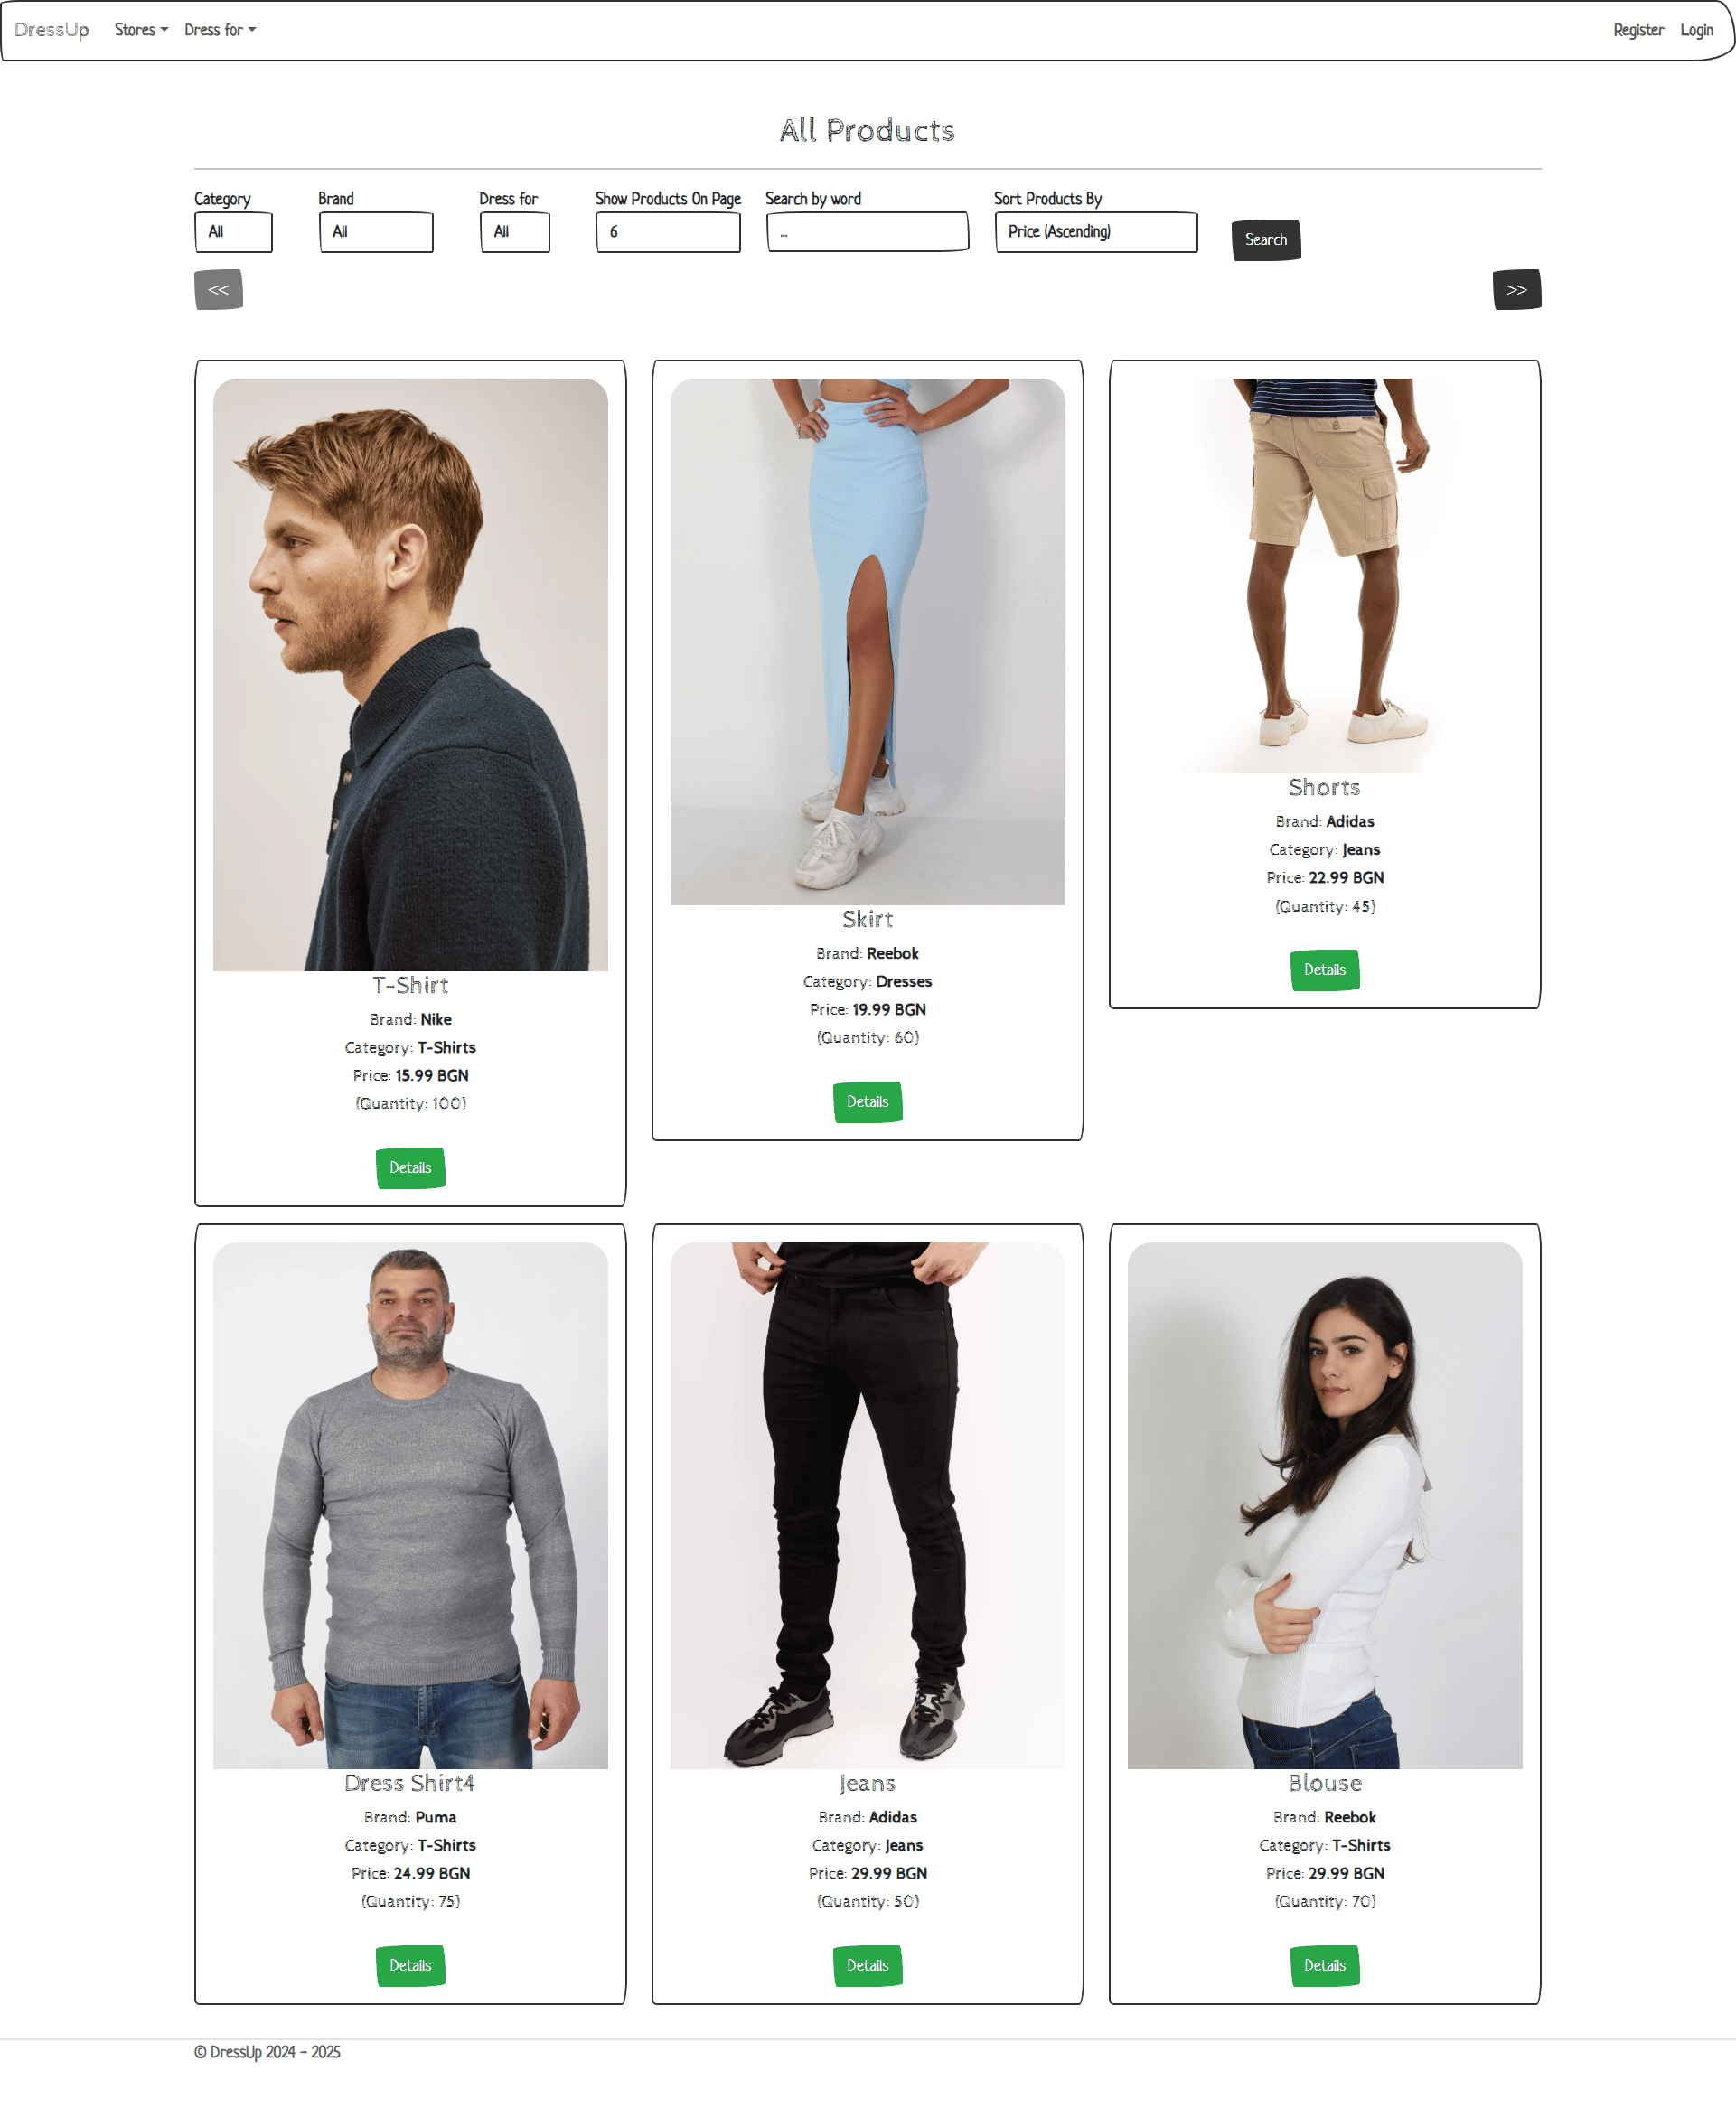Focus the Search by word field
Image resolution: width=1736 pixels, height=2127 pixels.
click(867, 232)
